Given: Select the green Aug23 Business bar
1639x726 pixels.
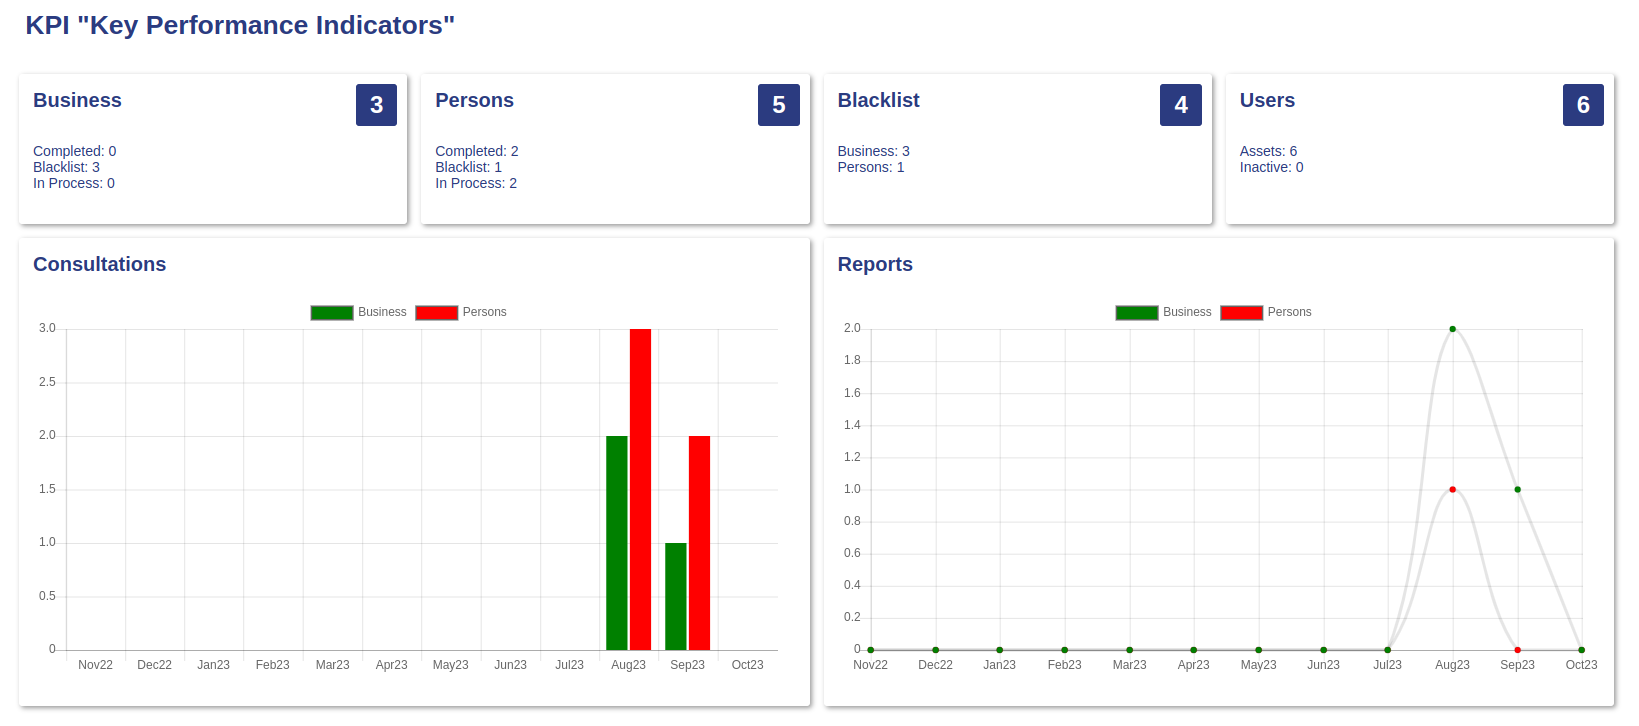Looking at the screenshot, I should (x=617, y=543).
